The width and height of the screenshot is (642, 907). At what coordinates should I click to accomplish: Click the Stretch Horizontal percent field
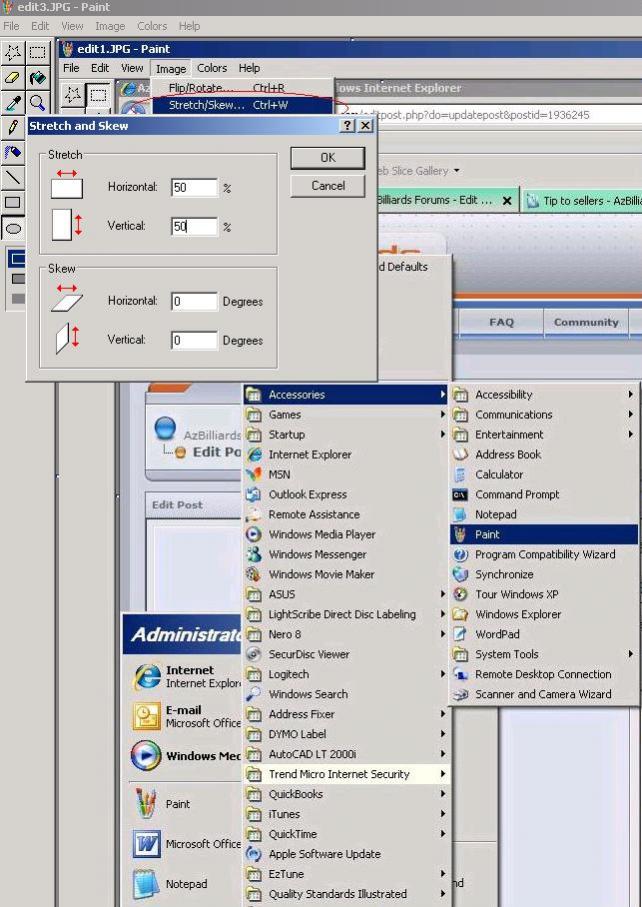tap(194, 187)
